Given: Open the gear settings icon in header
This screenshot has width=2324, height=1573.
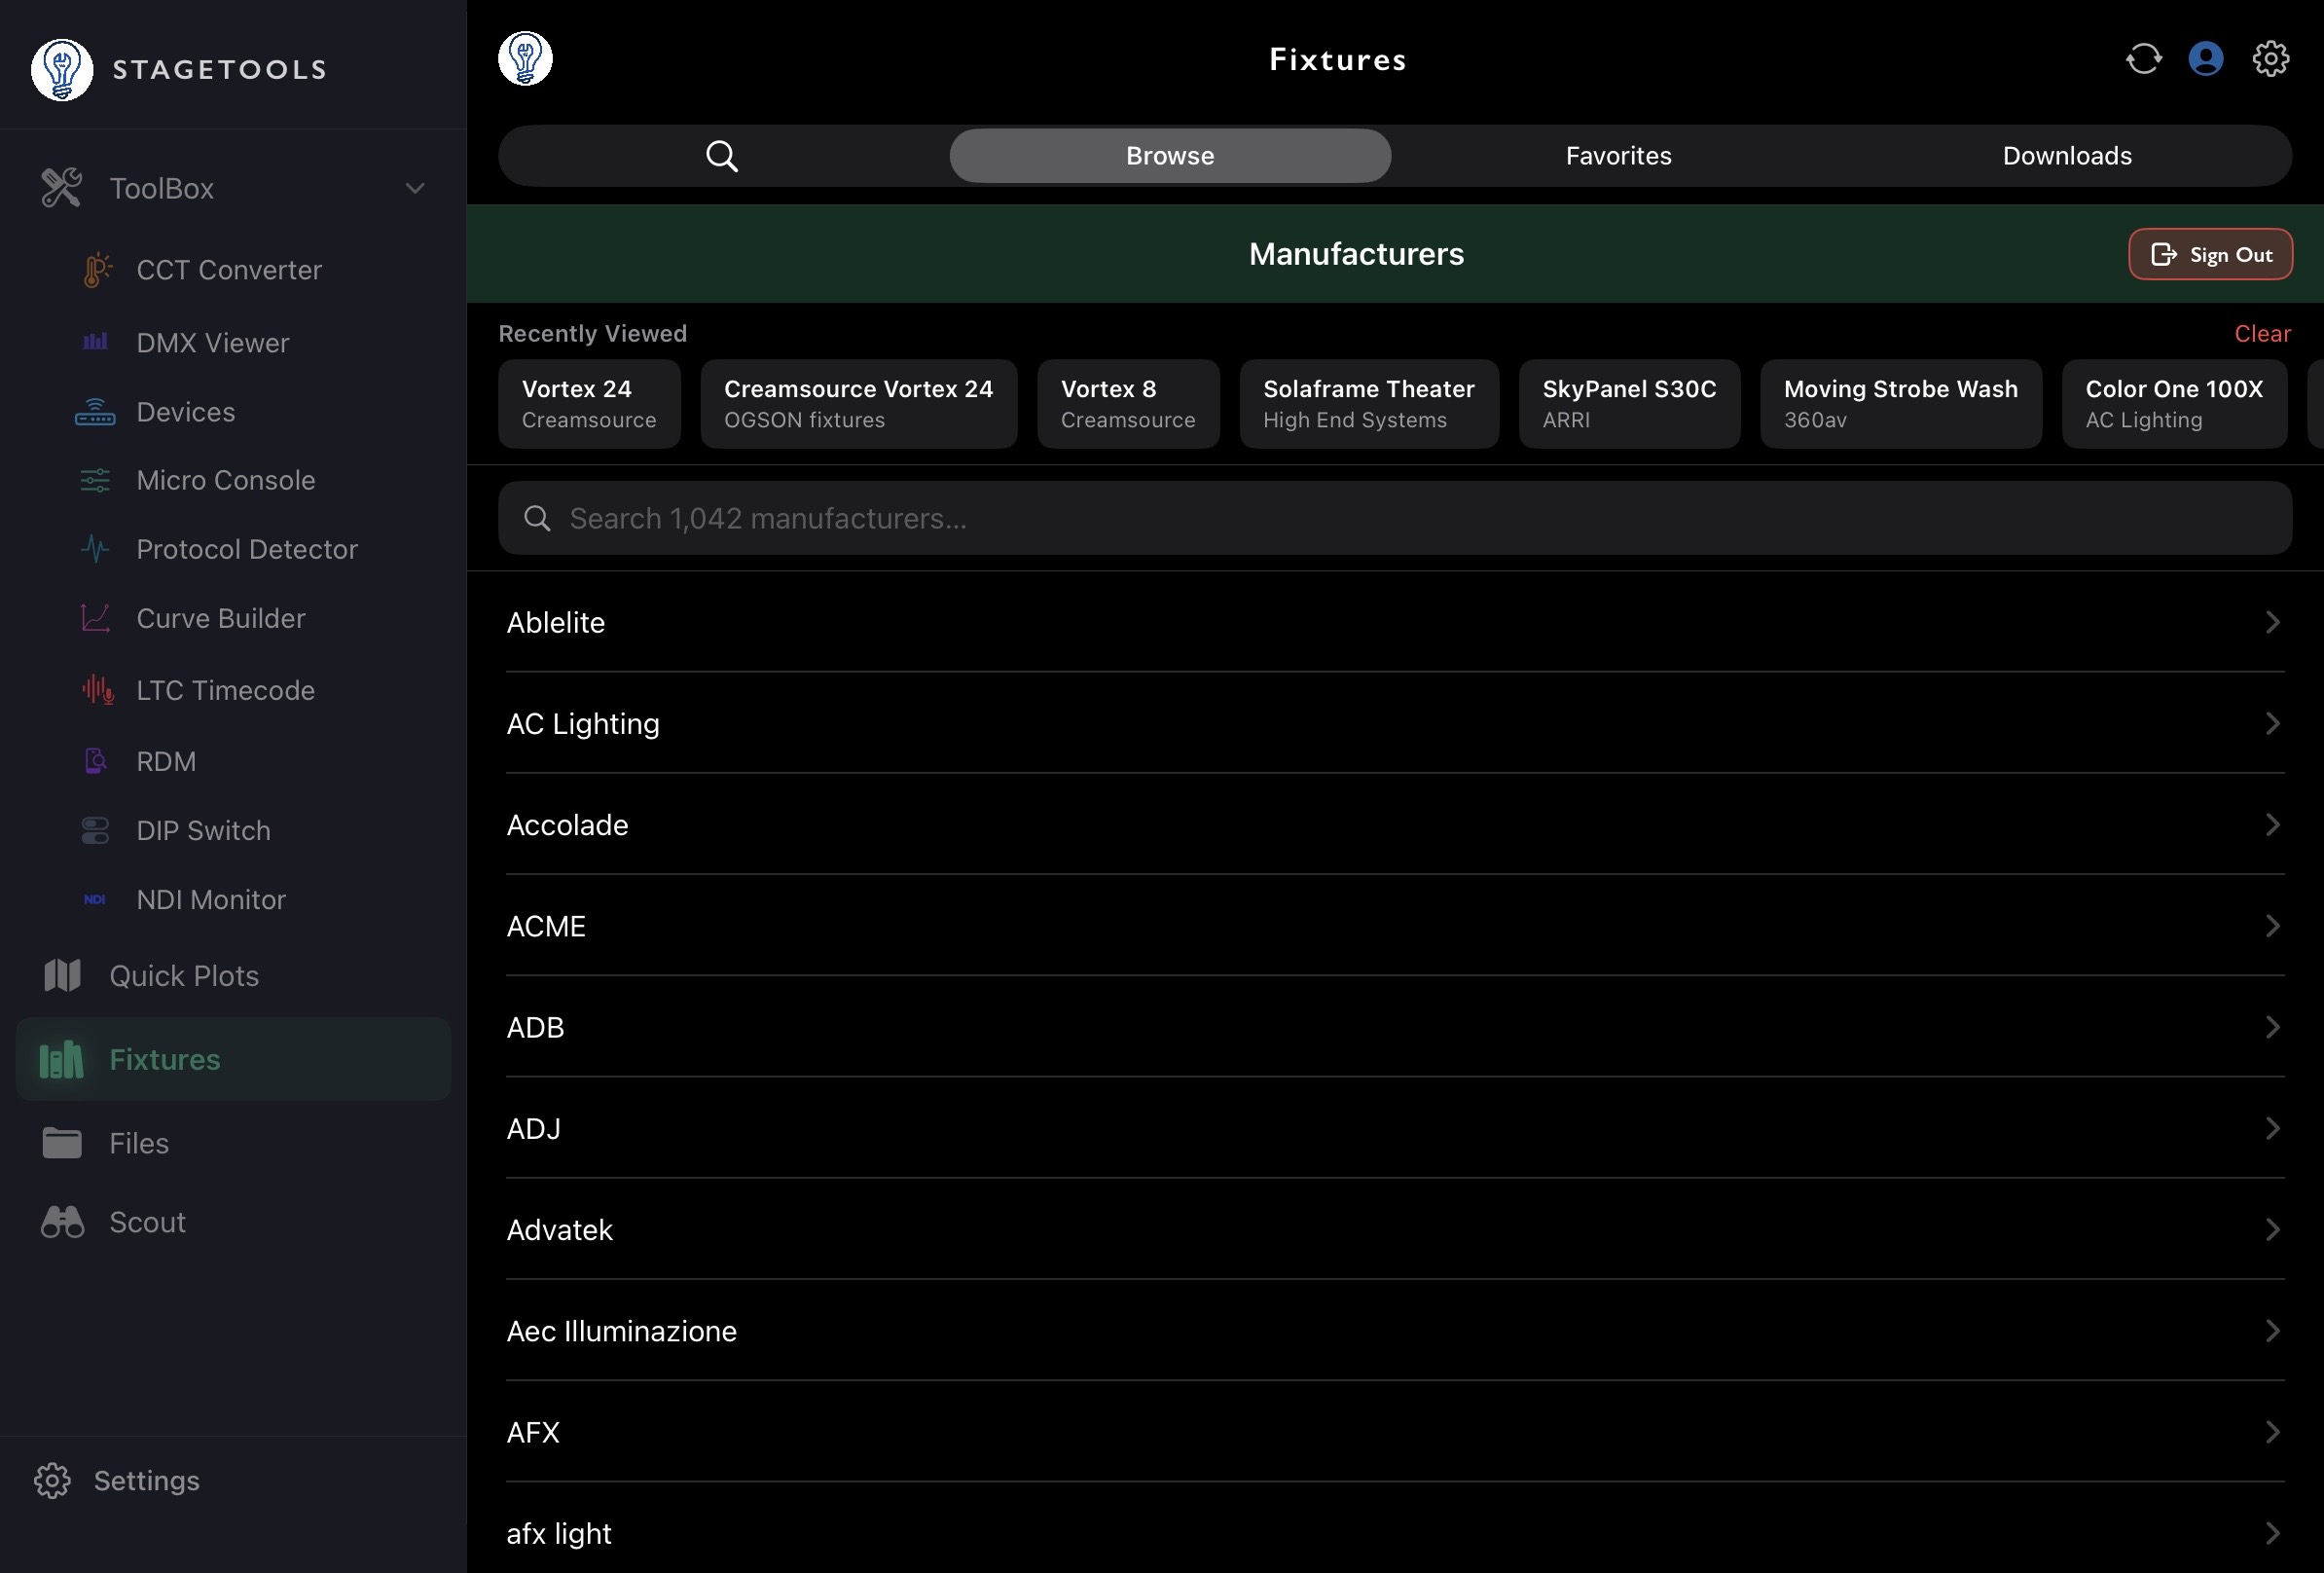Looking at the screenshot, I should (2270, 59).
